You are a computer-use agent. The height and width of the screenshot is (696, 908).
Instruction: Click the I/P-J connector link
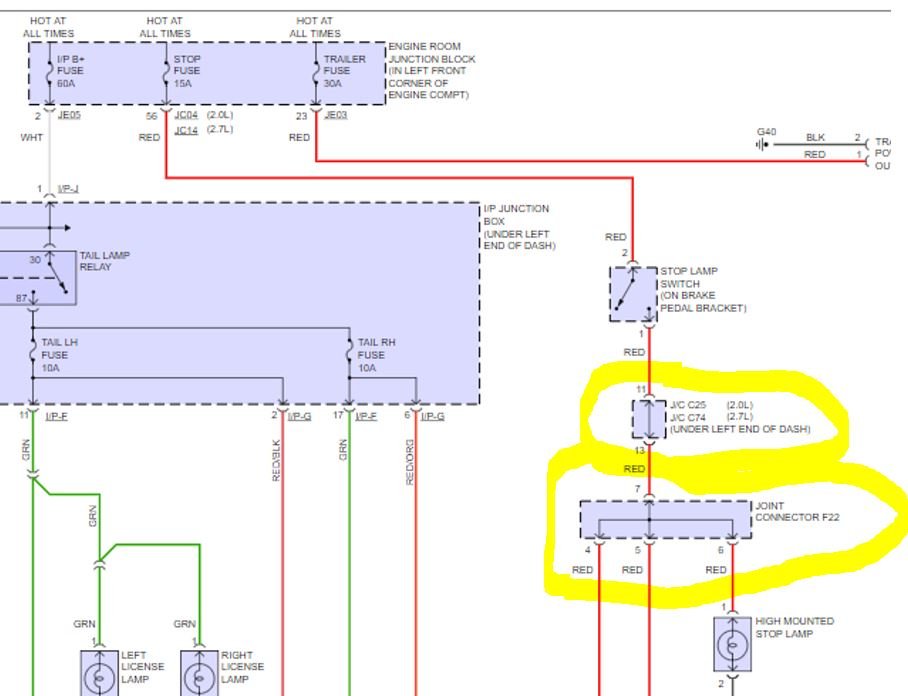[x=68, y=189]
